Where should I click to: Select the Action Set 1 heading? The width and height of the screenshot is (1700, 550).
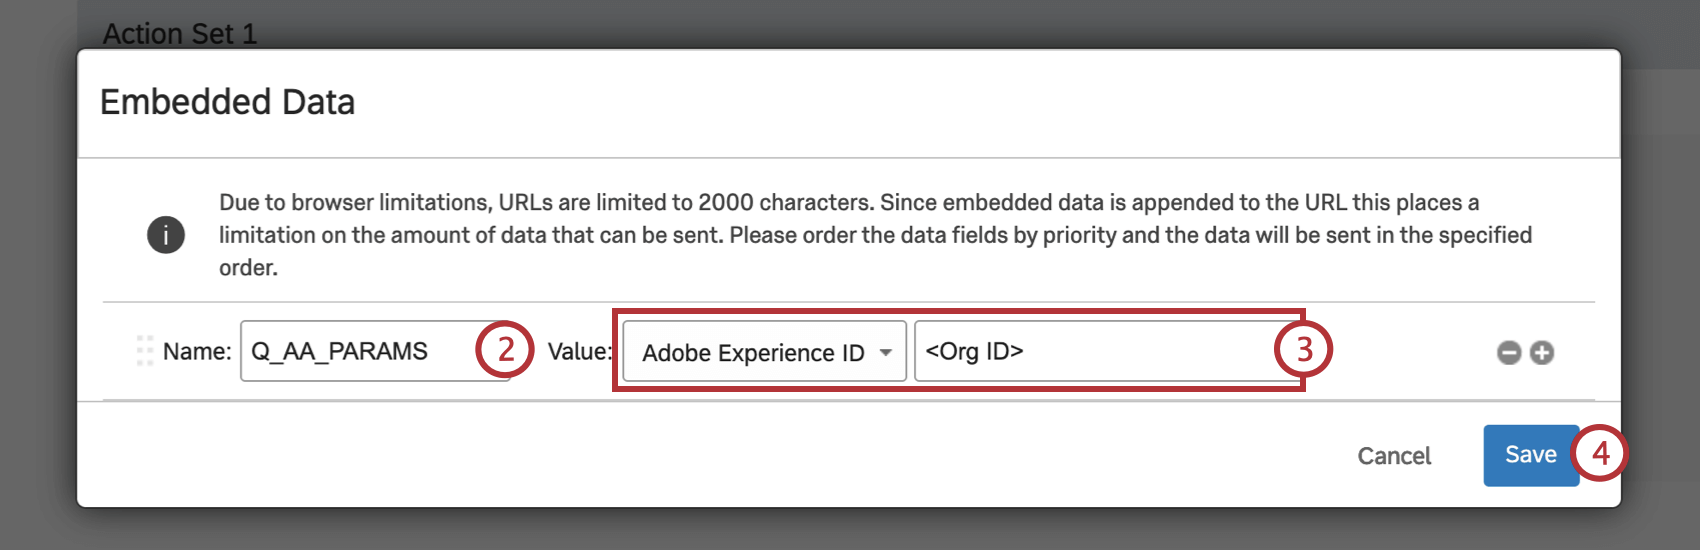pyautogui.click(x=180, y=33)
